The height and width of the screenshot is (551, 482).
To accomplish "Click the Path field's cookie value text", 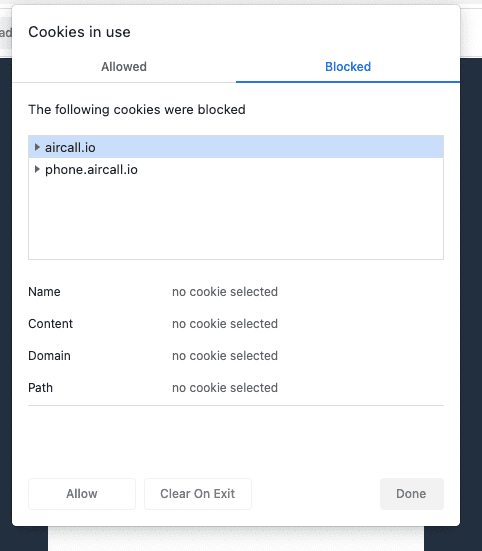I will coord(225,388).
